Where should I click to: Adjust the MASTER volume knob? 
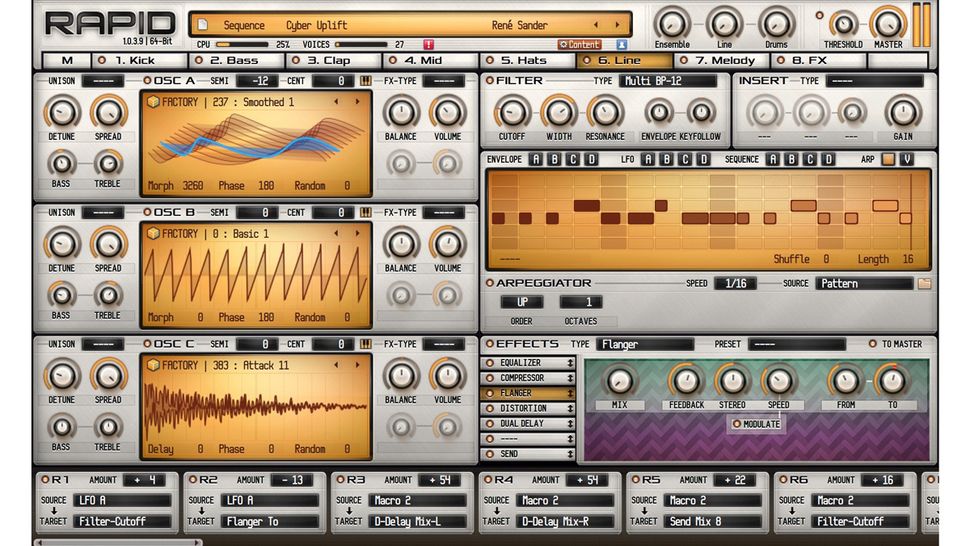click(888, 23)
